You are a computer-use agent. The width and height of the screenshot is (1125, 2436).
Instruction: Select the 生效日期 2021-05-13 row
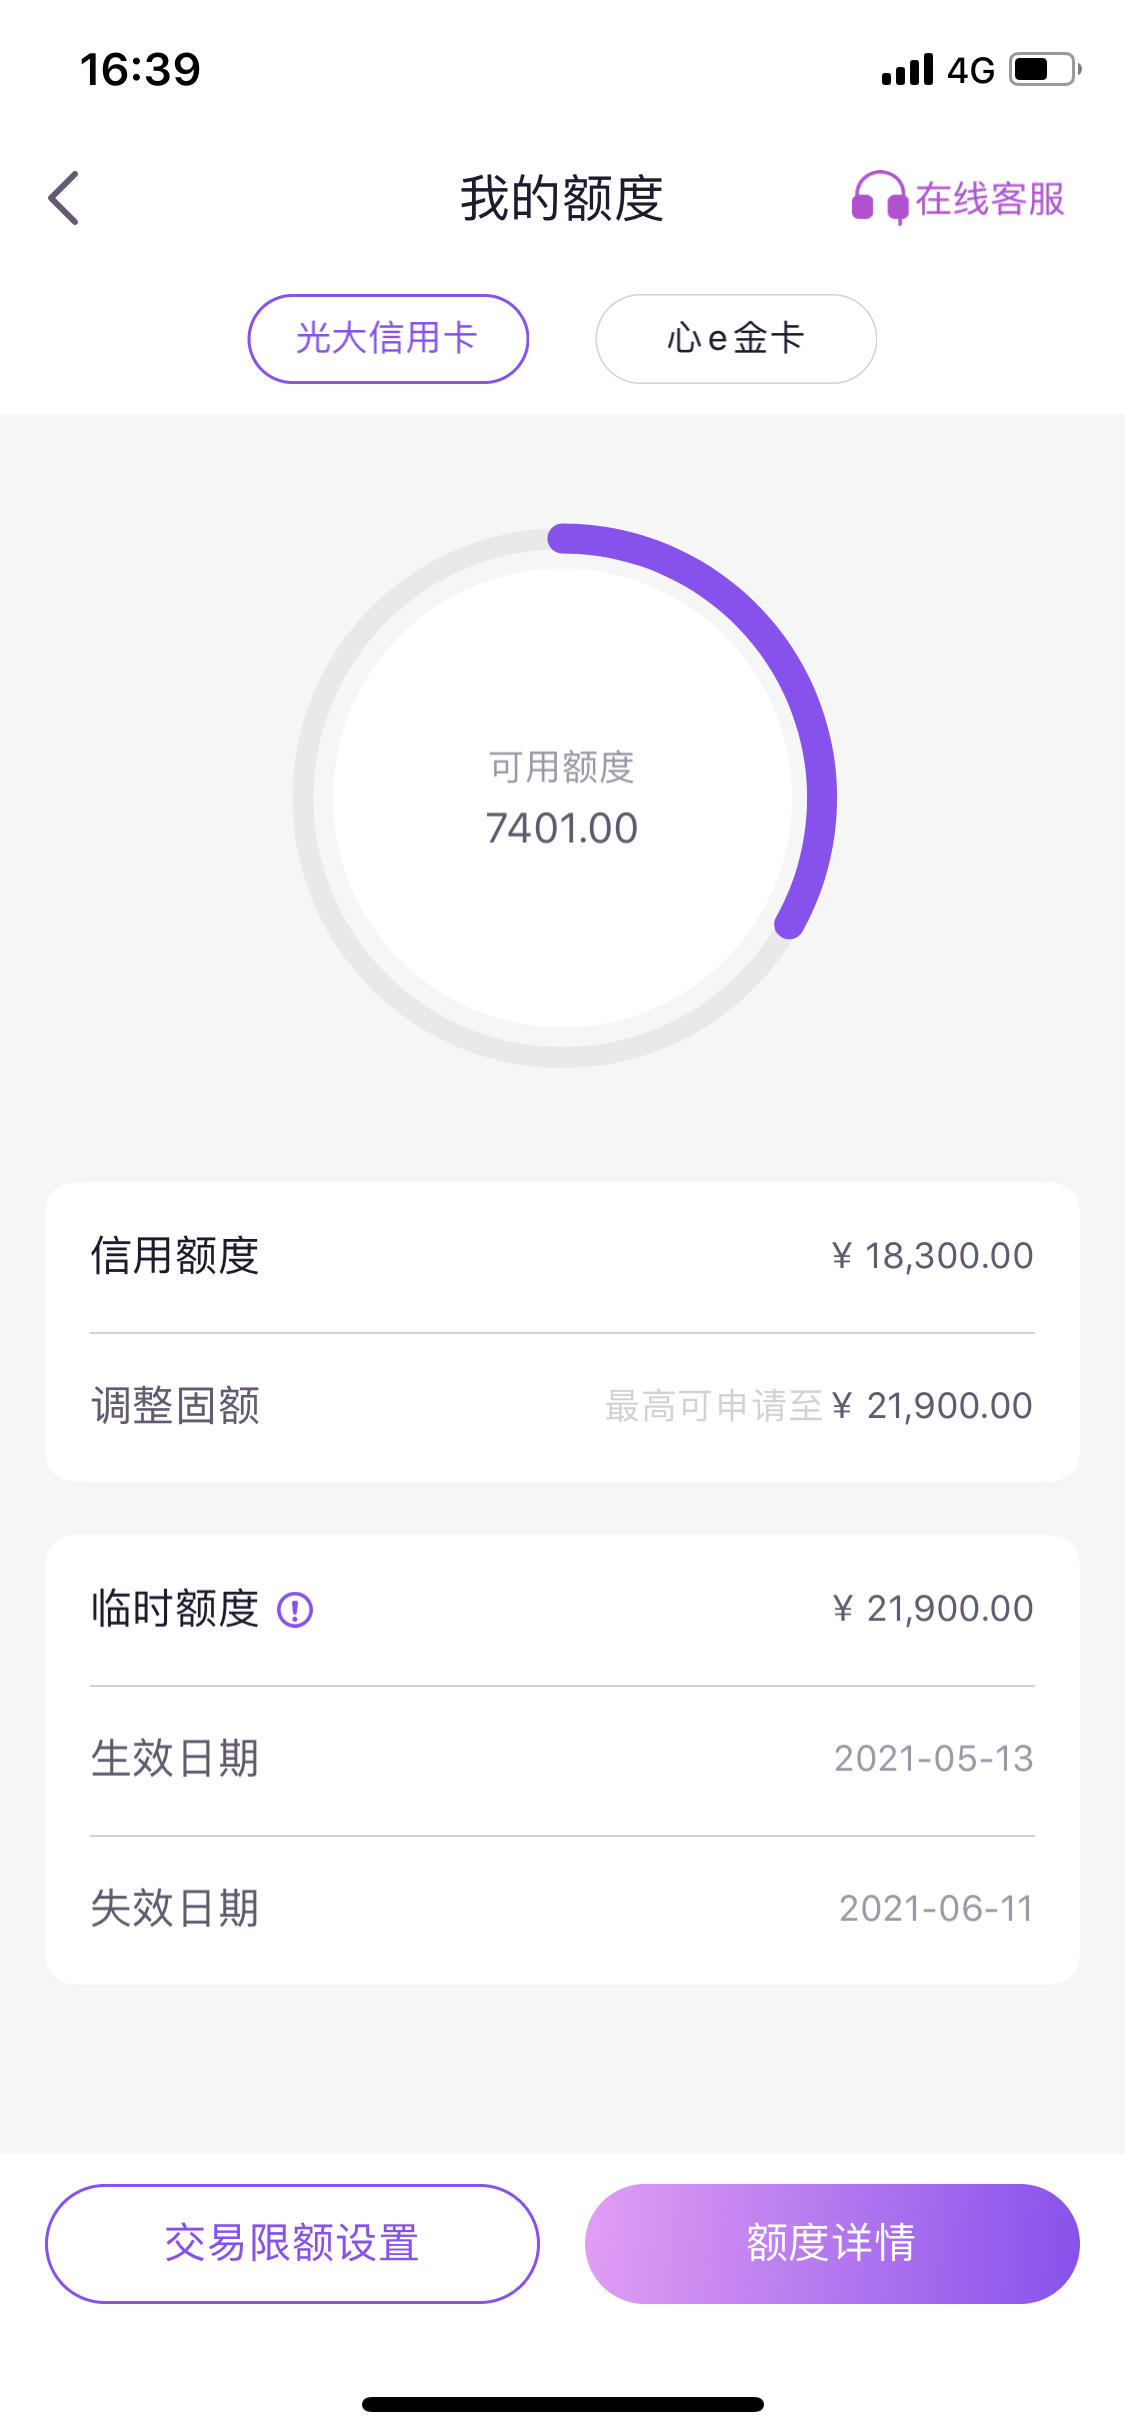(x=562, y=1760)
